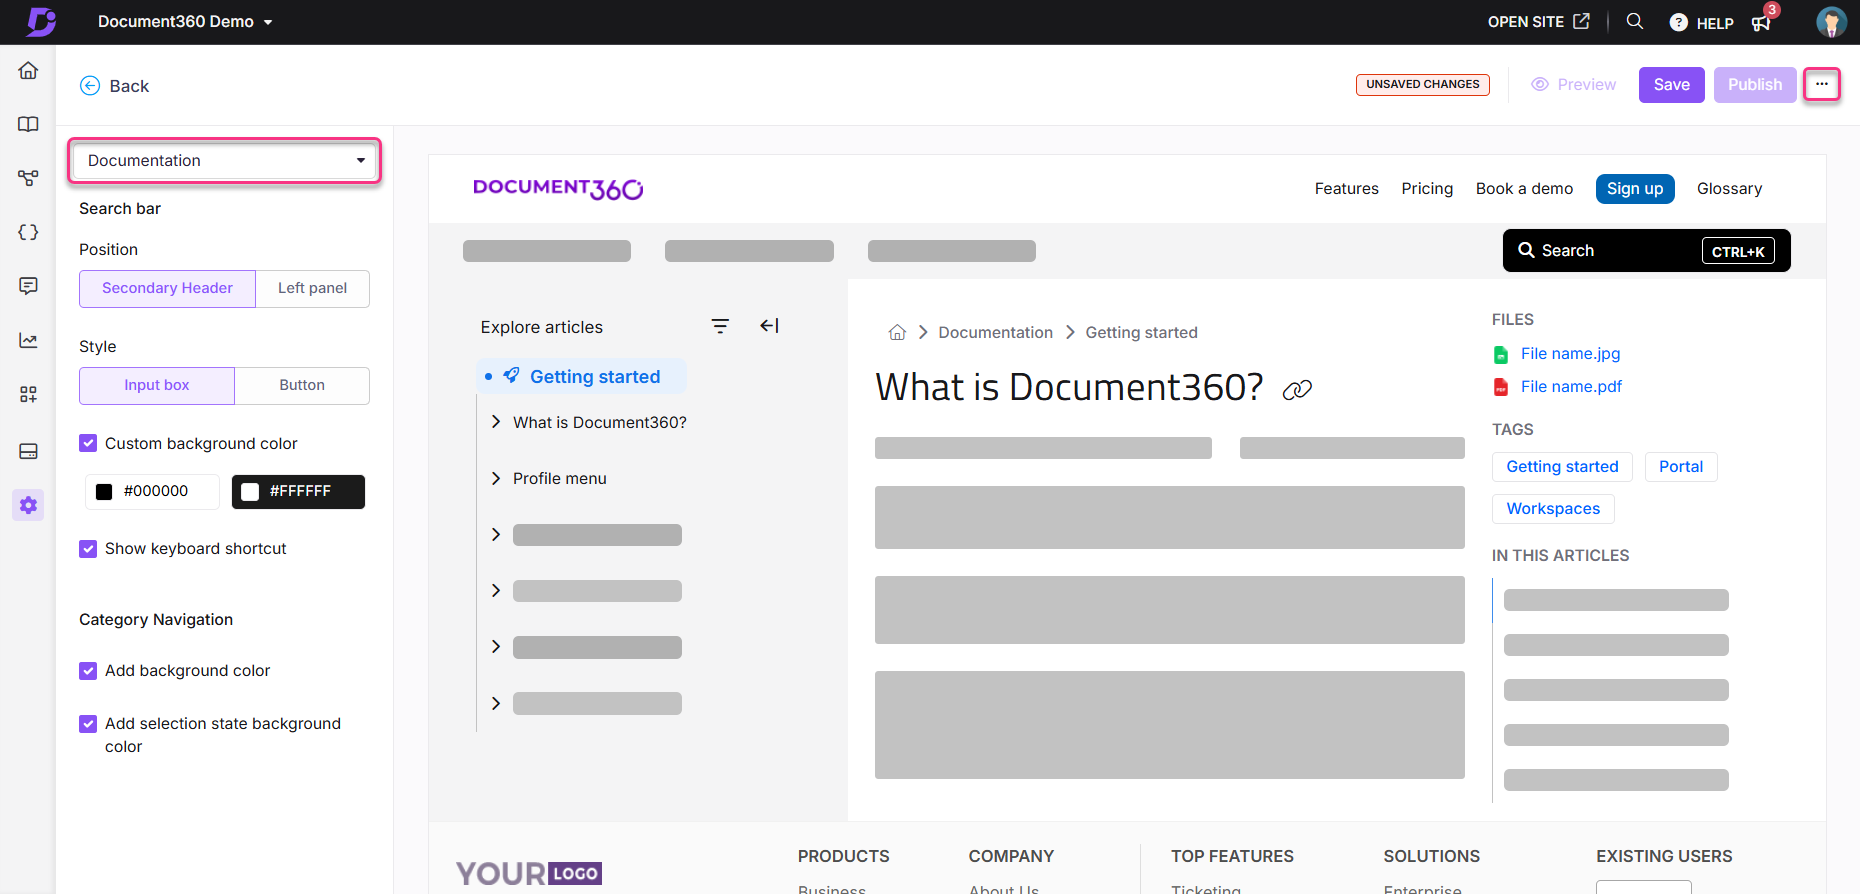
Task: Open the Documentation book sidebar icon
Action: (28, 124)
